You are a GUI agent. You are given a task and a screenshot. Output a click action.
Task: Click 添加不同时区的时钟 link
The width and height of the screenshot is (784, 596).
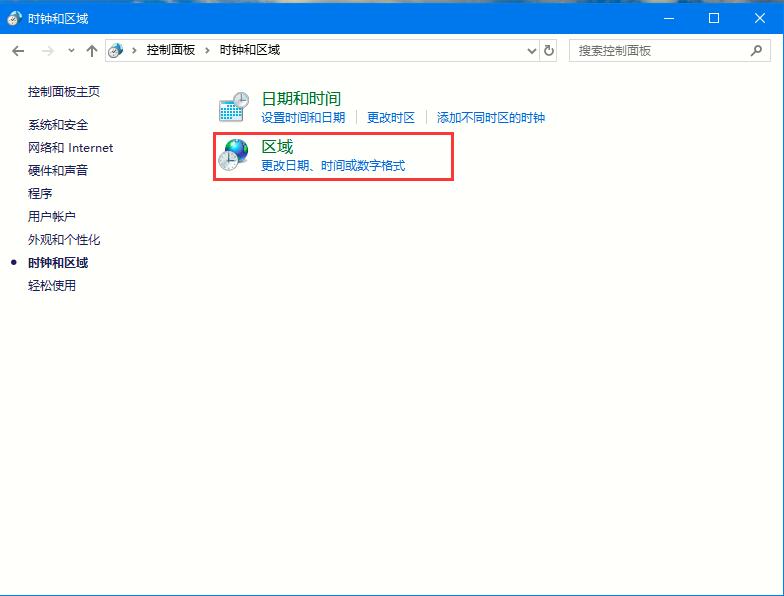[490, 118]
